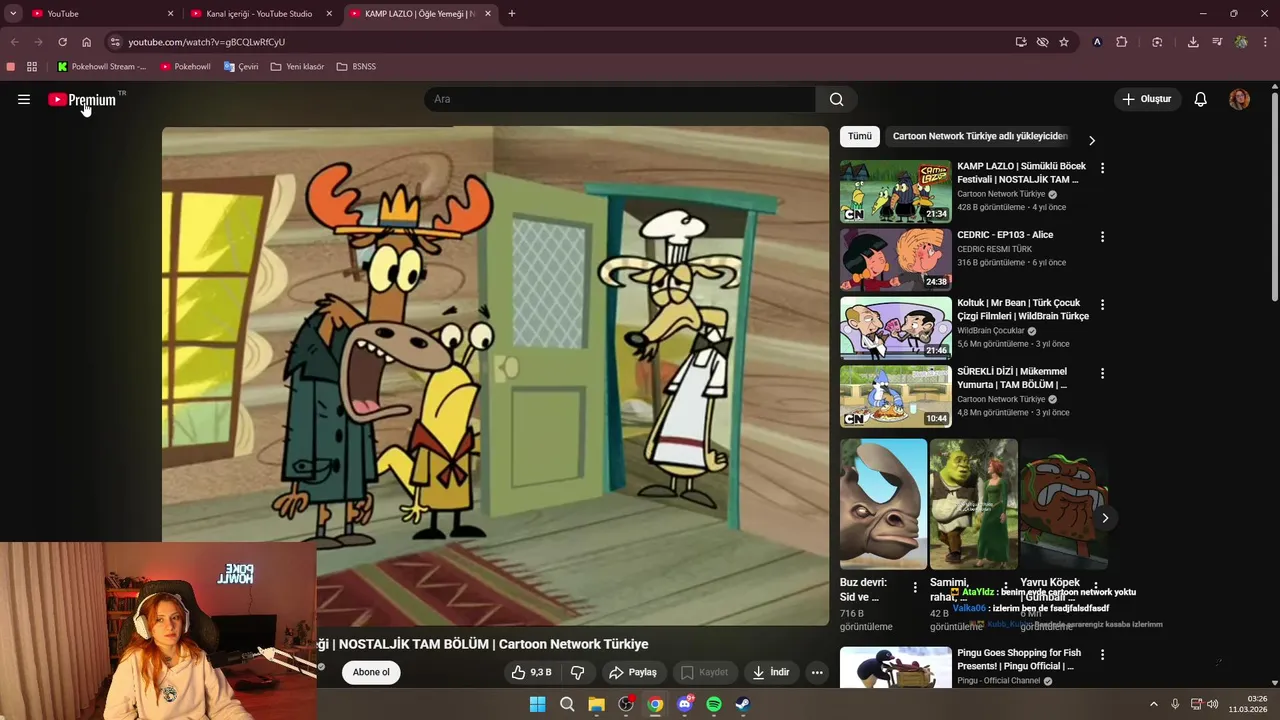
Task: Open options for KAMP LAZLO Sümüklü Böcek video
Action: [1102, 168]
